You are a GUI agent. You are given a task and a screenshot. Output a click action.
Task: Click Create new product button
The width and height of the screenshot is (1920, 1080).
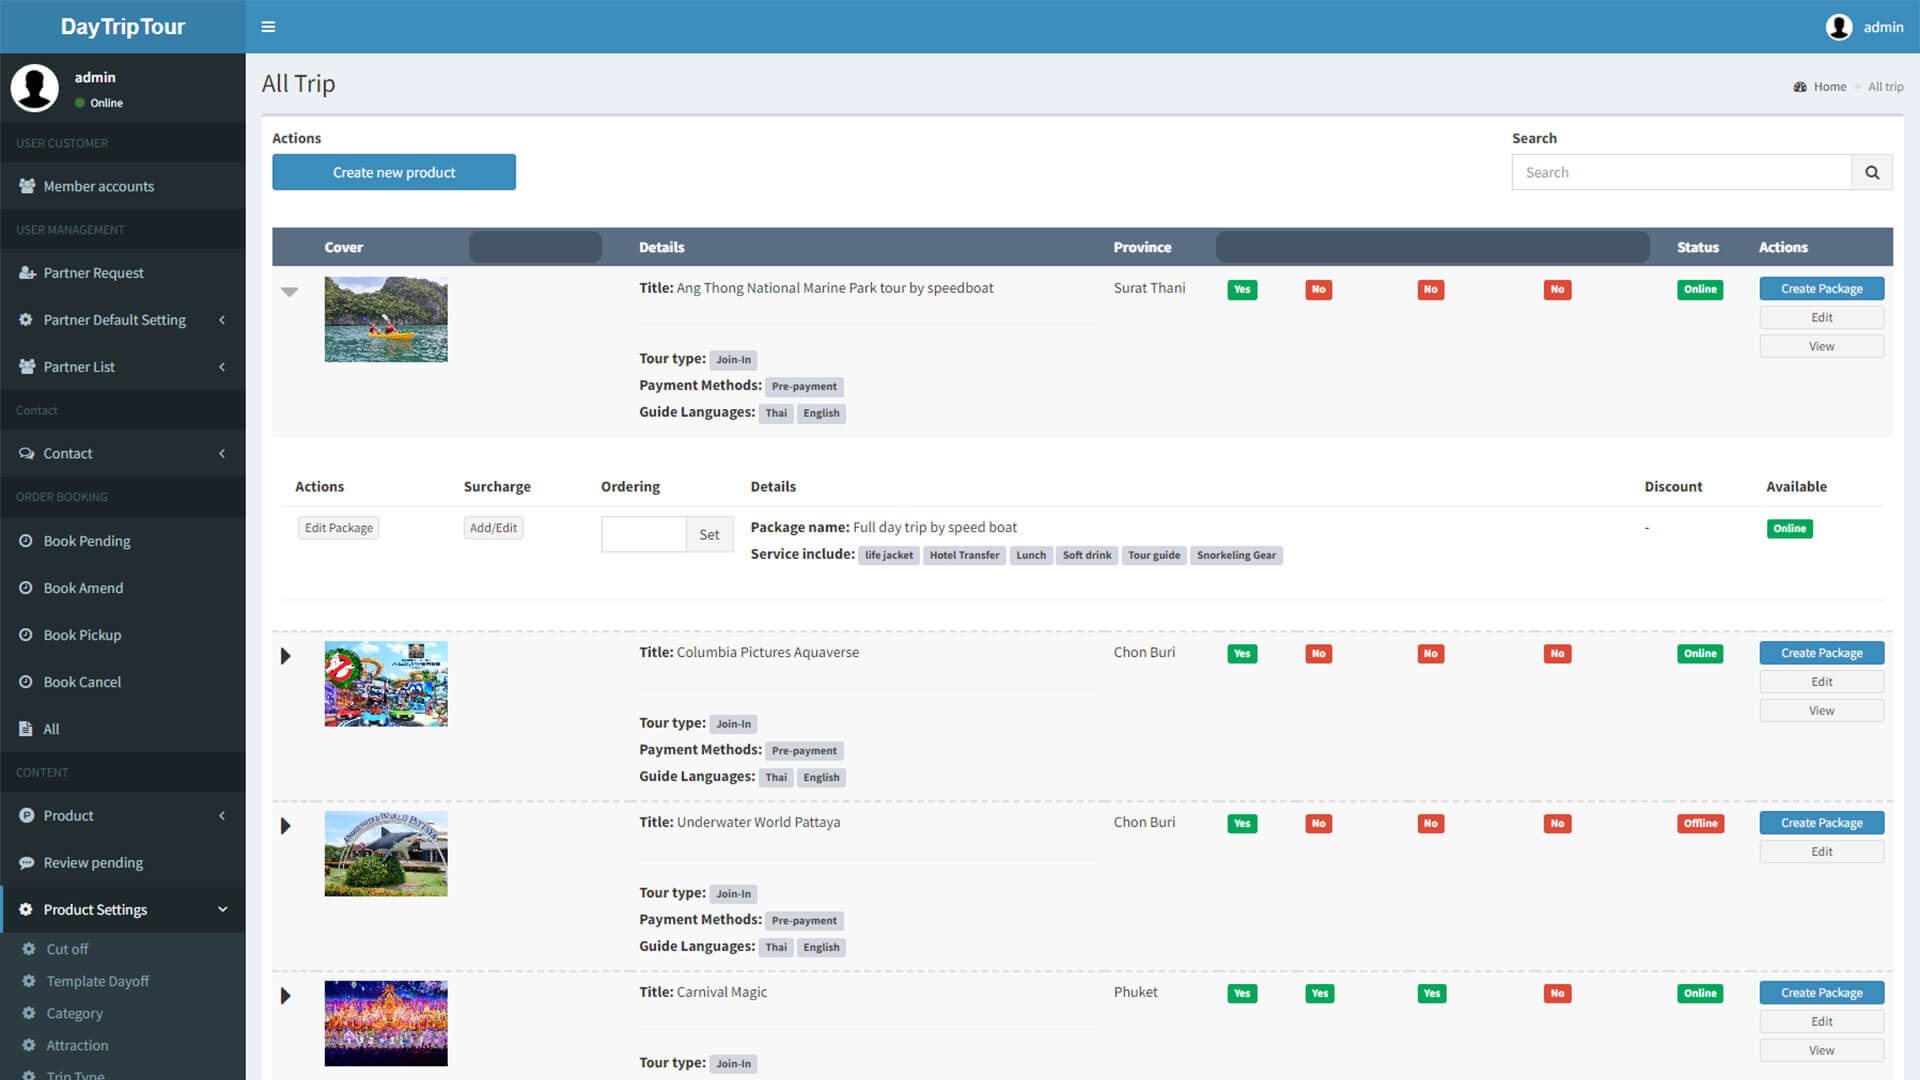click(394, 172)
